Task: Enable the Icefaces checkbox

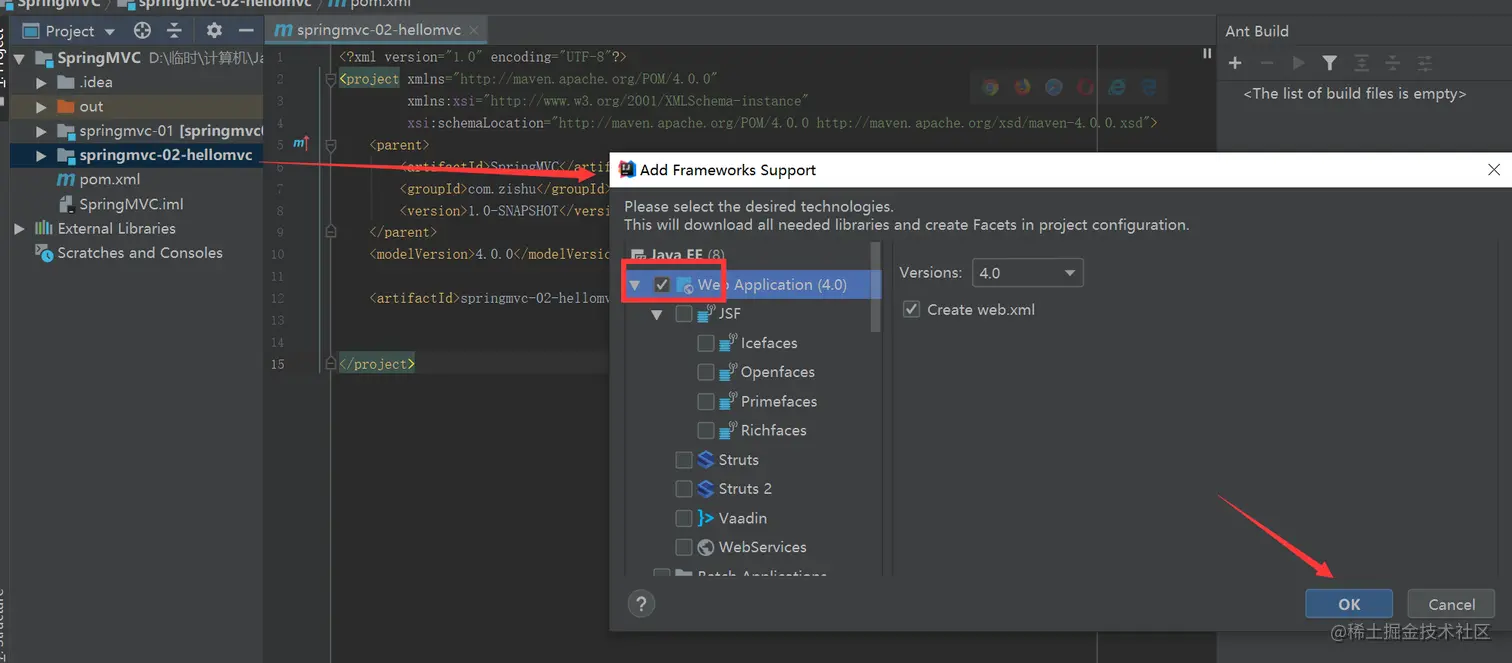Action: [x=706, y=343]
